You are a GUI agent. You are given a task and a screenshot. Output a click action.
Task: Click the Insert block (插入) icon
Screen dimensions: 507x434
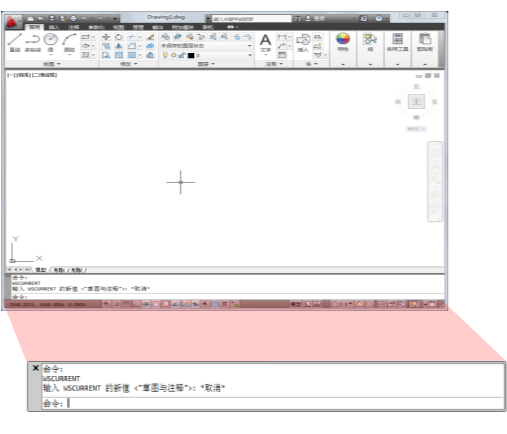[x=303, y=43]
